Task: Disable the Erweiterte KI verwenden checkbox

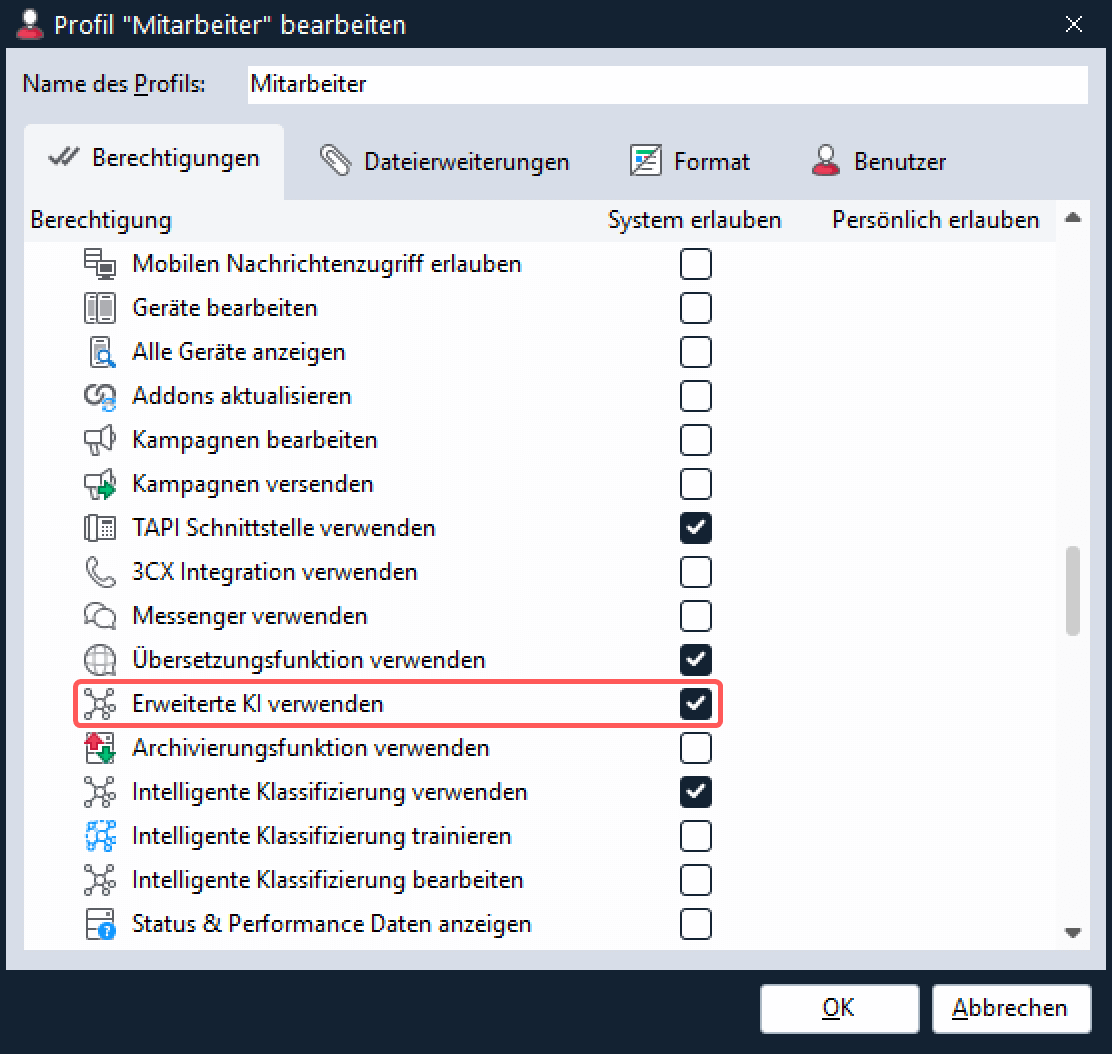Action: tap(695, 704)
